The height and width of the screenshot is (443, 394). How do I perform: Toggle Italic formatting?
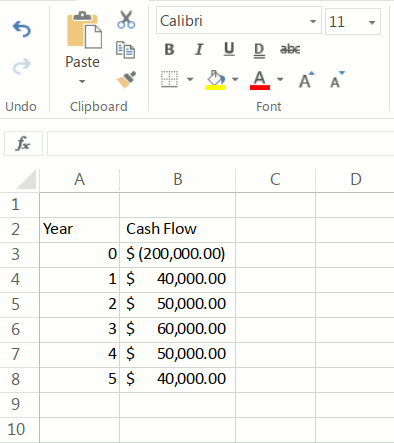(199, 50)
